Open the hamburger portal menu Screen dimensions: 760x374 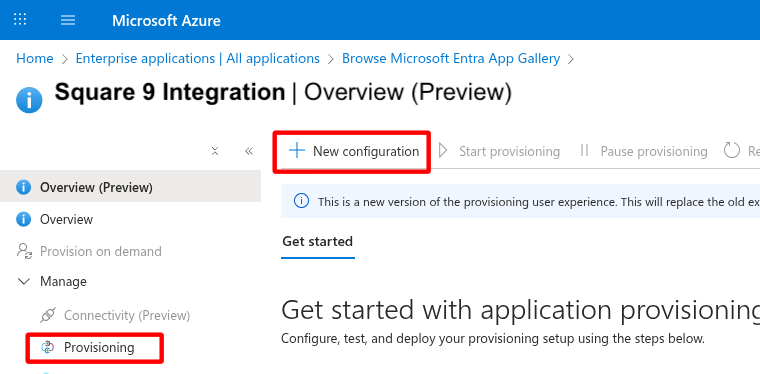pyautogui.click(x=68, y=20)
